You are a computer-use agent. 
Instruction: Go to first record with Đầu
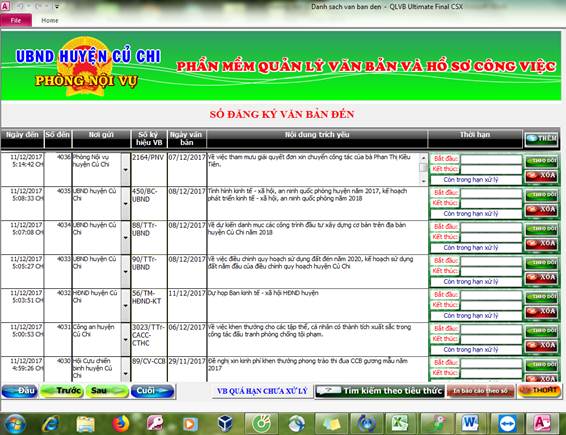tap(20, 391)
